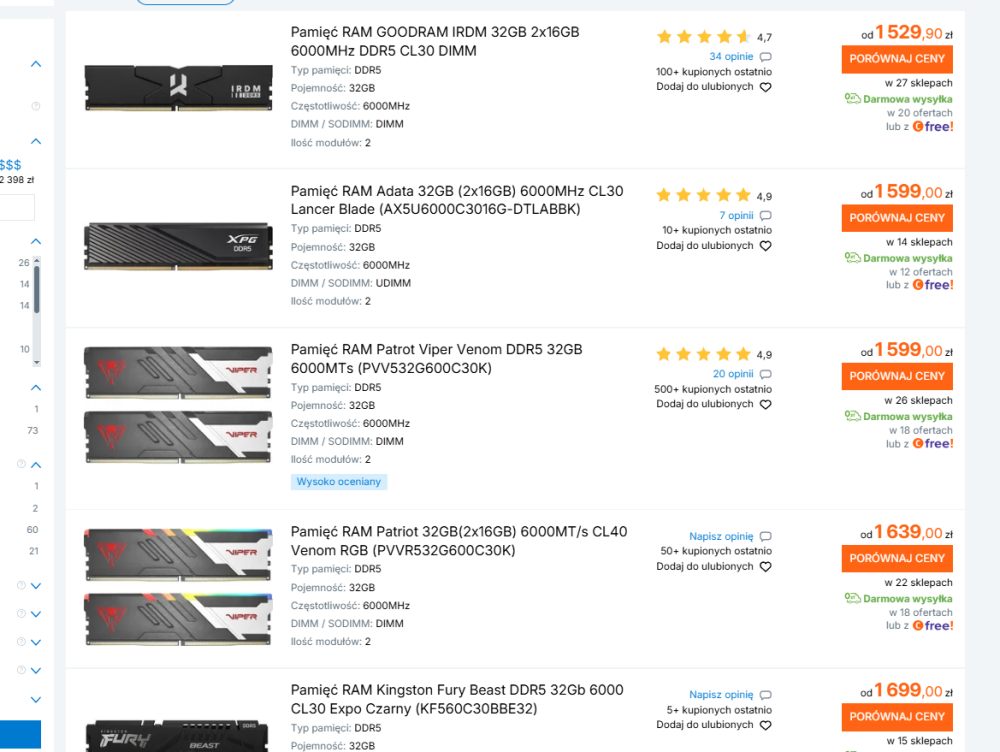1000x752 pixels.
Task: Click the price filter input field
Action: click(17, 207)
